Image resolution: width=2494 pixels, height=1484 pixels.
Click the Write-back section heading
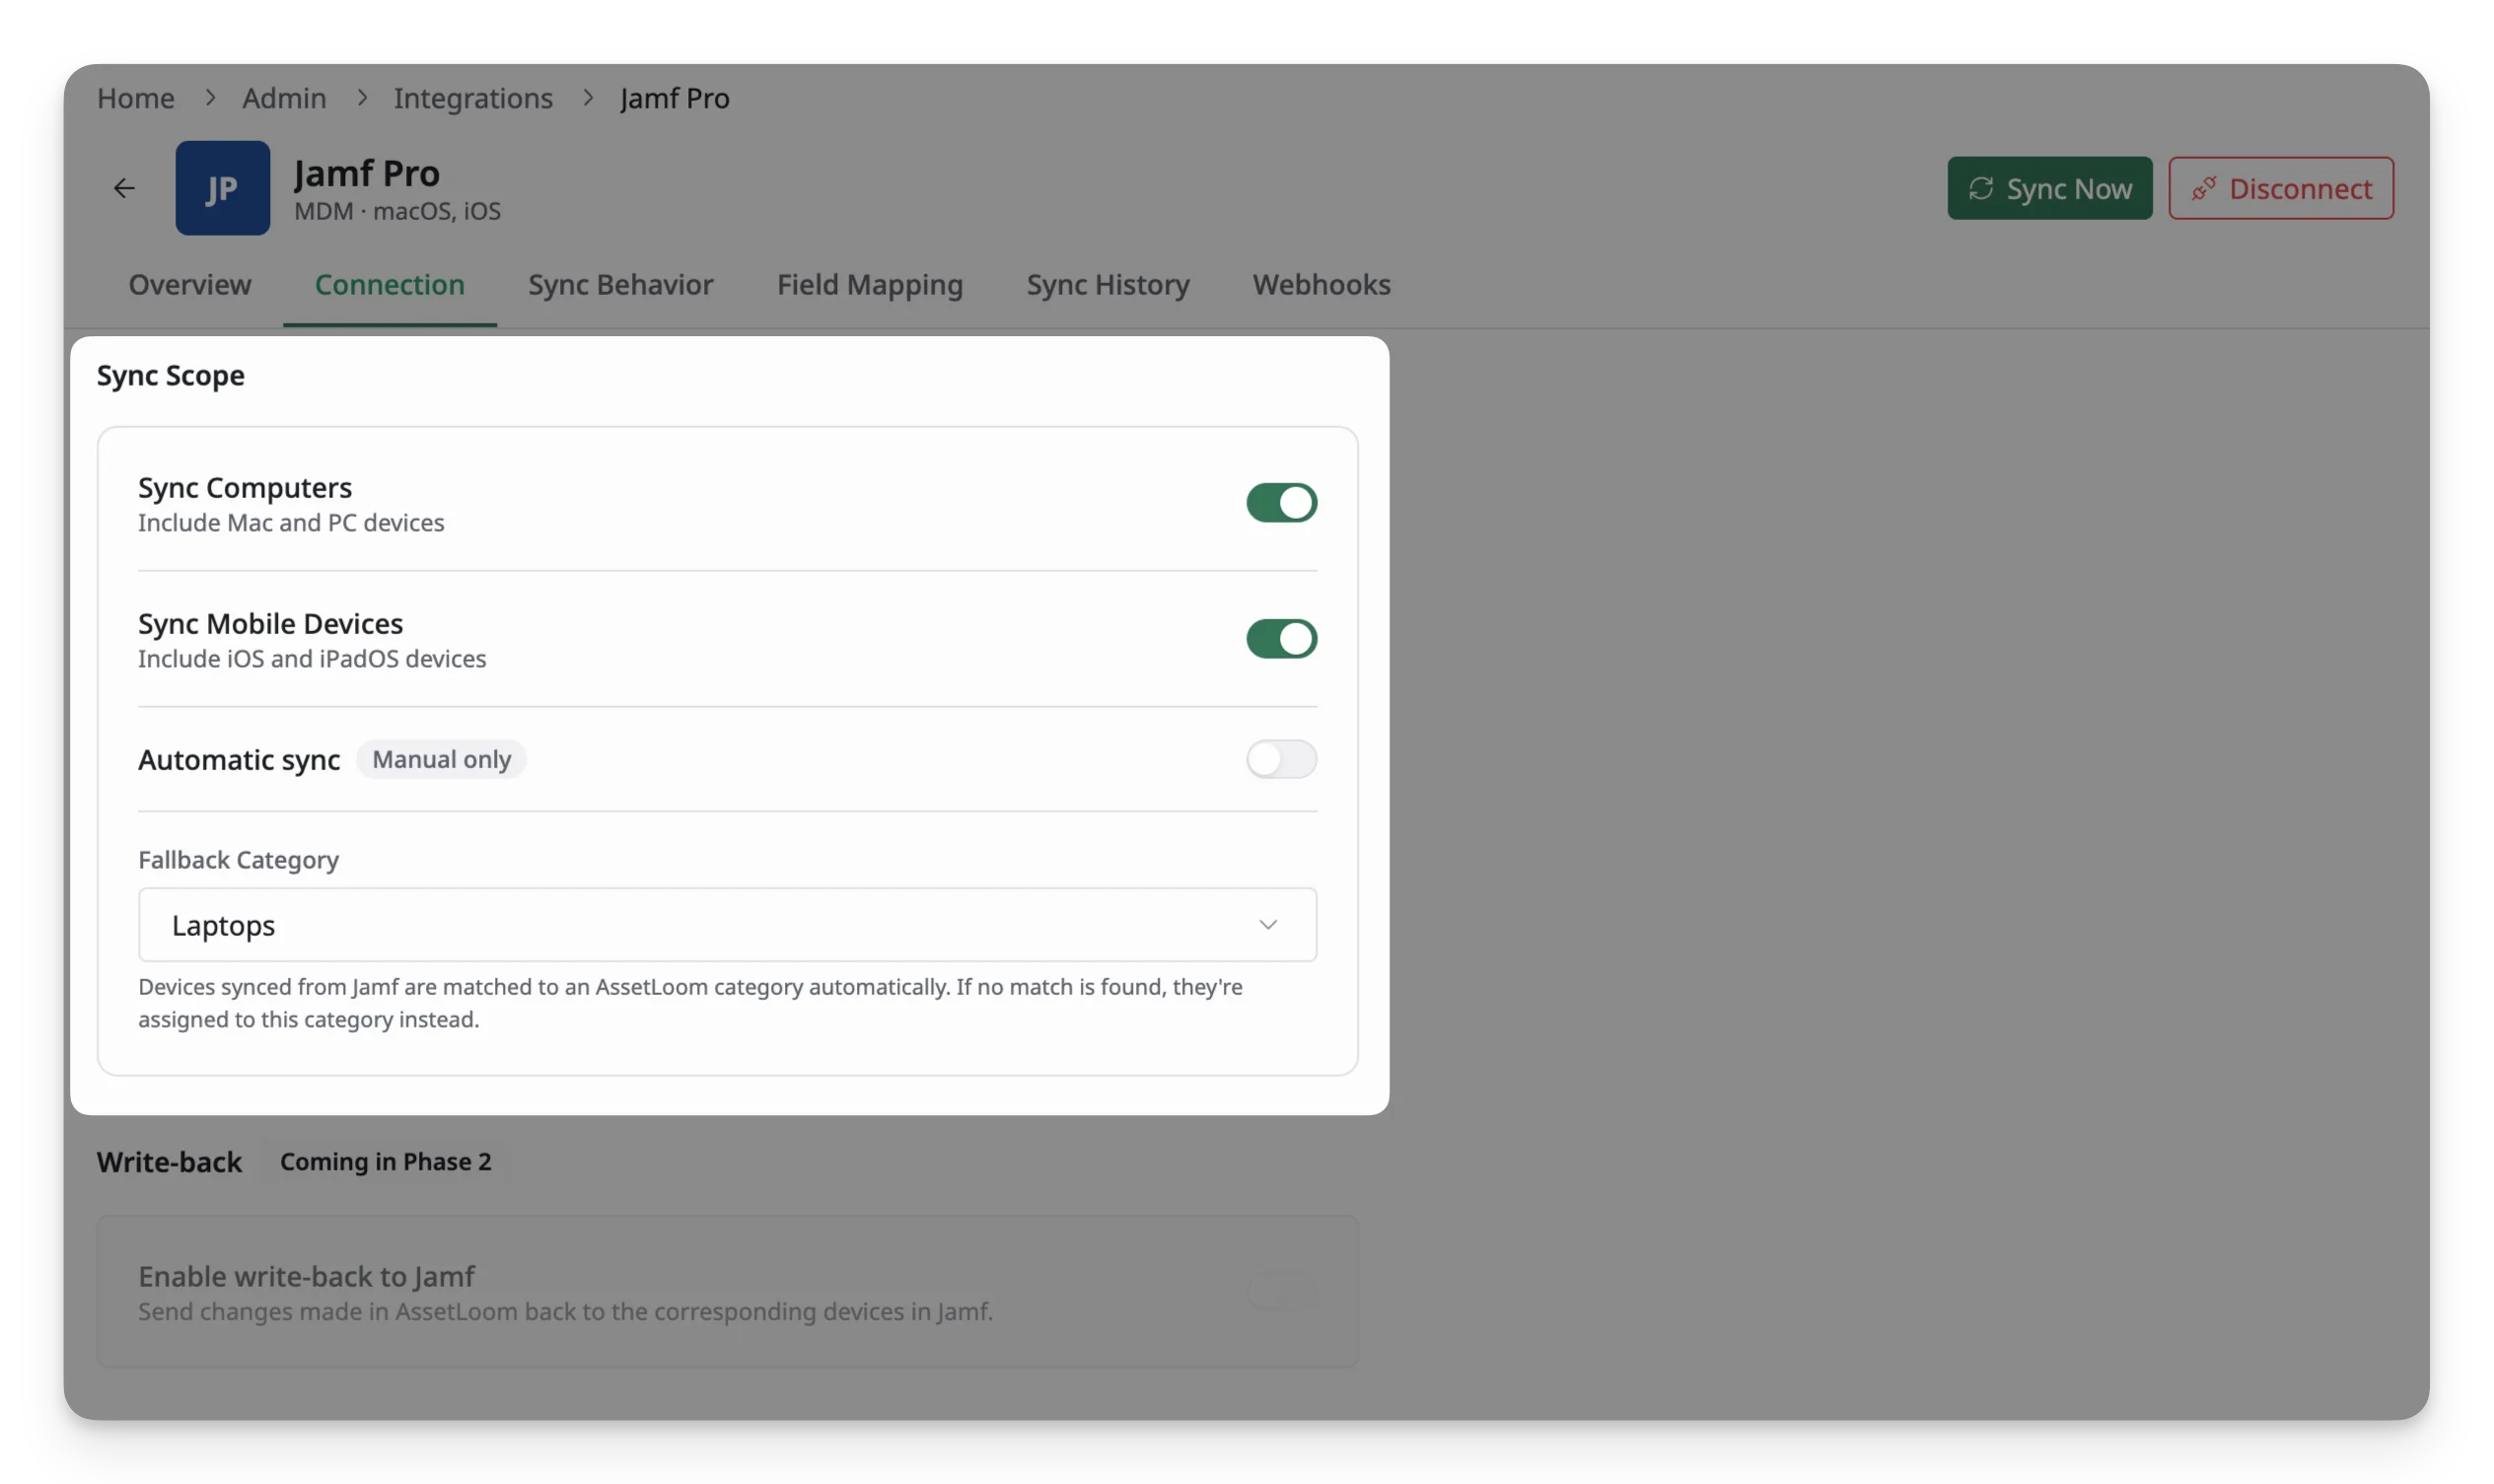click(169, 1161)
